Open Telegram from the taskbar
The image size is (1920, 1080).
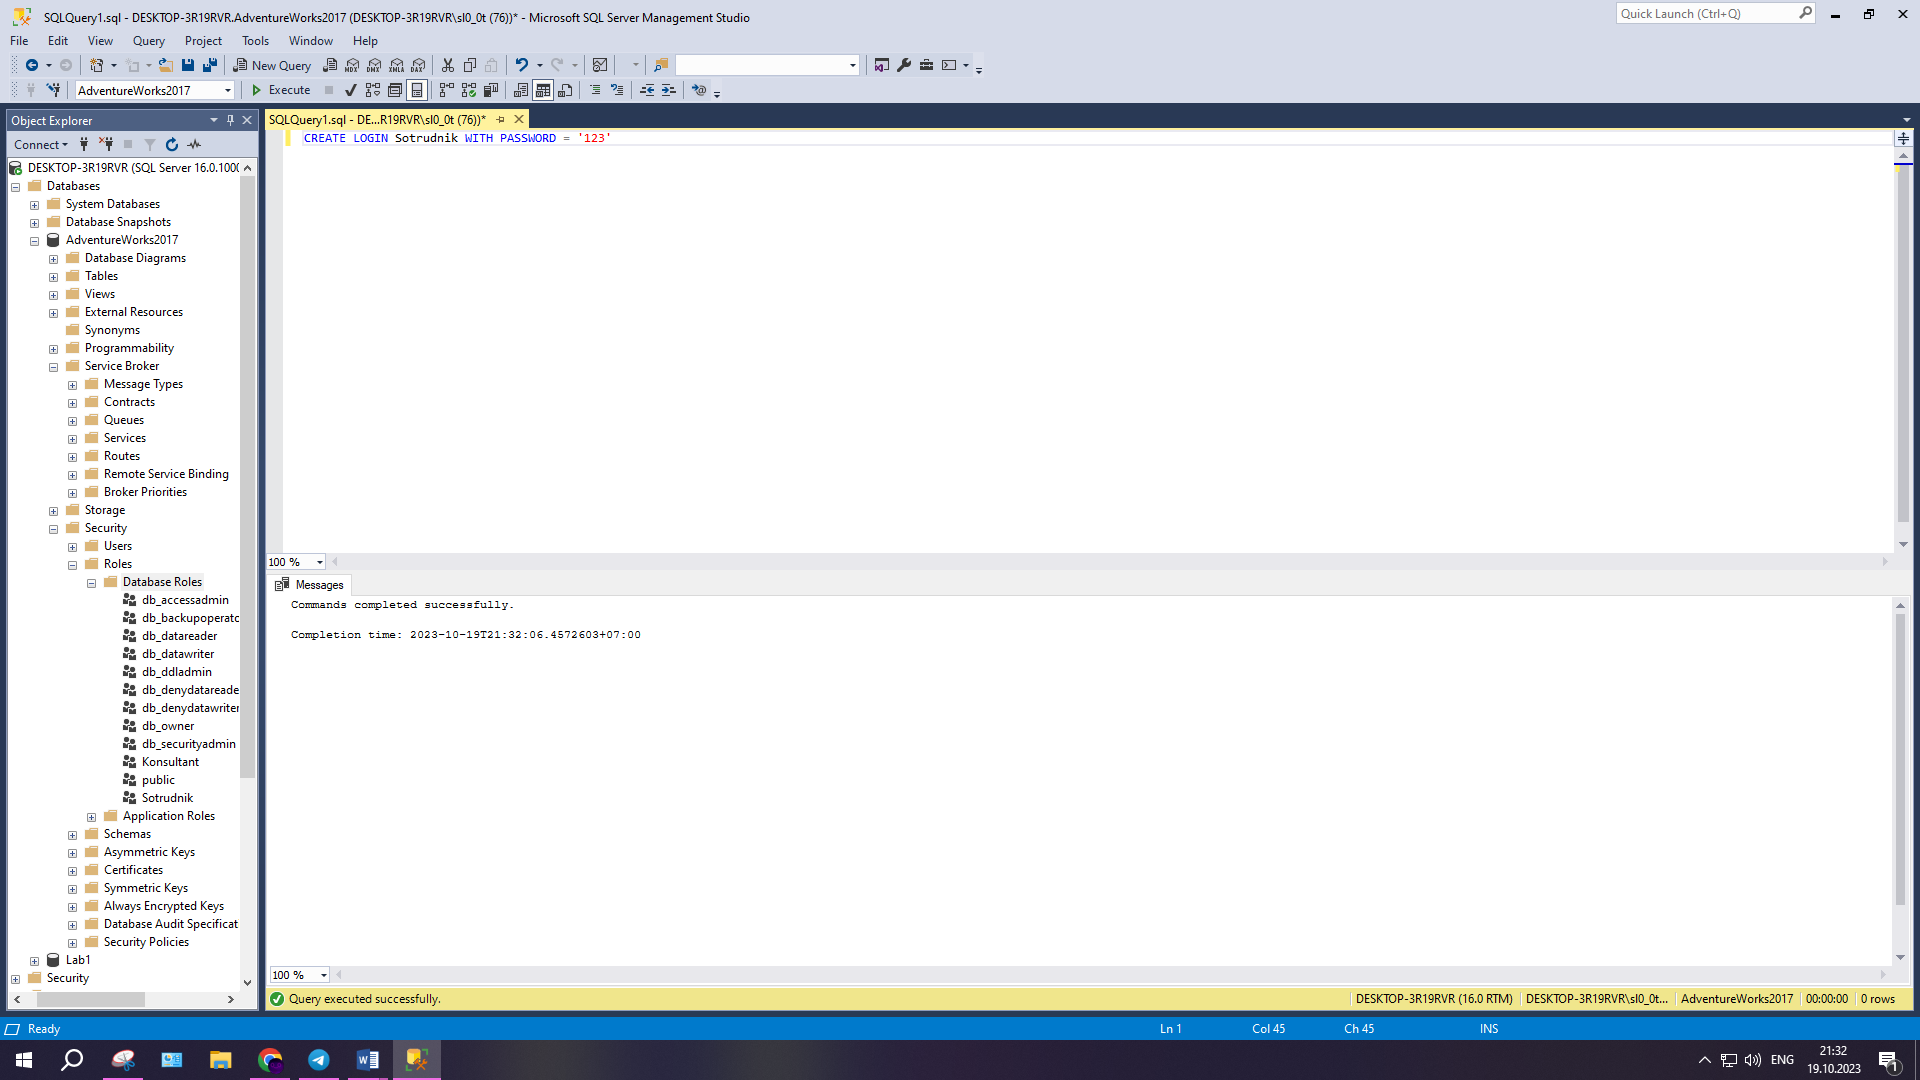point(319,1060)
